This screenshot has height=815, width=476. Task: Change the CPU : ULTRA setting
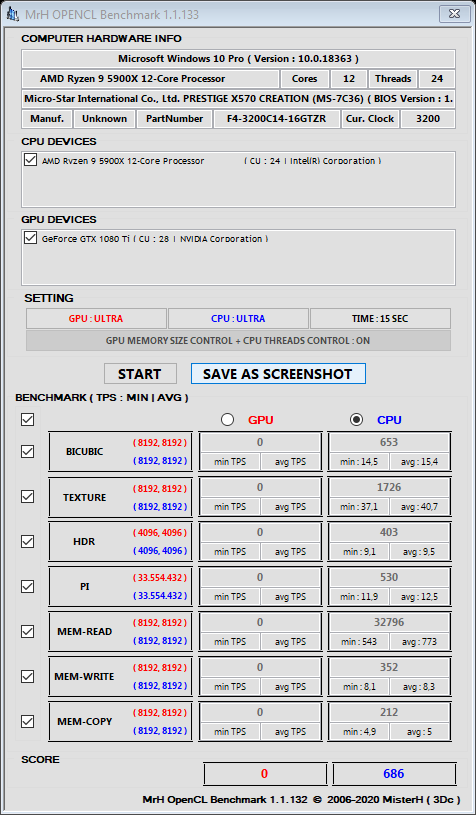point(238,319)
